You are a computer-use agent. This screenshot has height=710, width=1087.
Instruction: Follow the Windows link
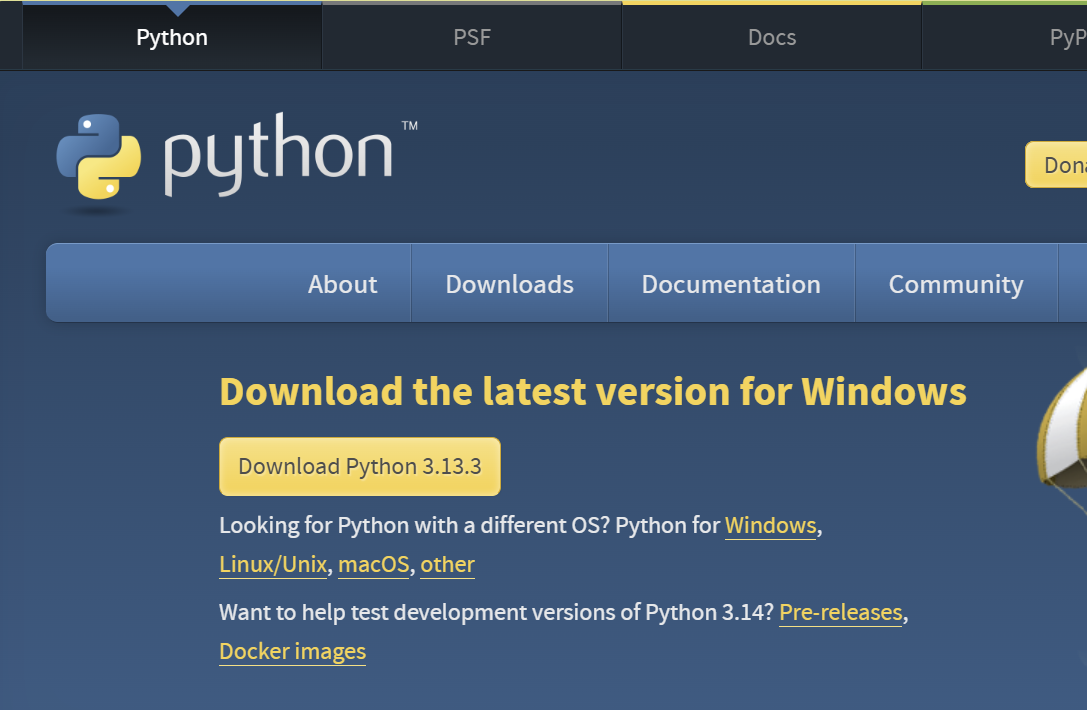[771, 526]
